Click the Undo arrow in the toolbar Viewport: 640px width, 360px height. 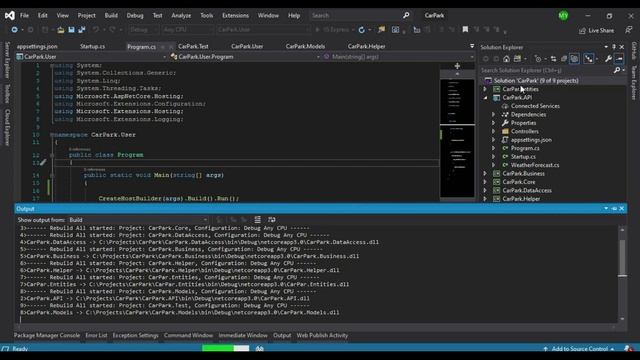coord(96,30)
